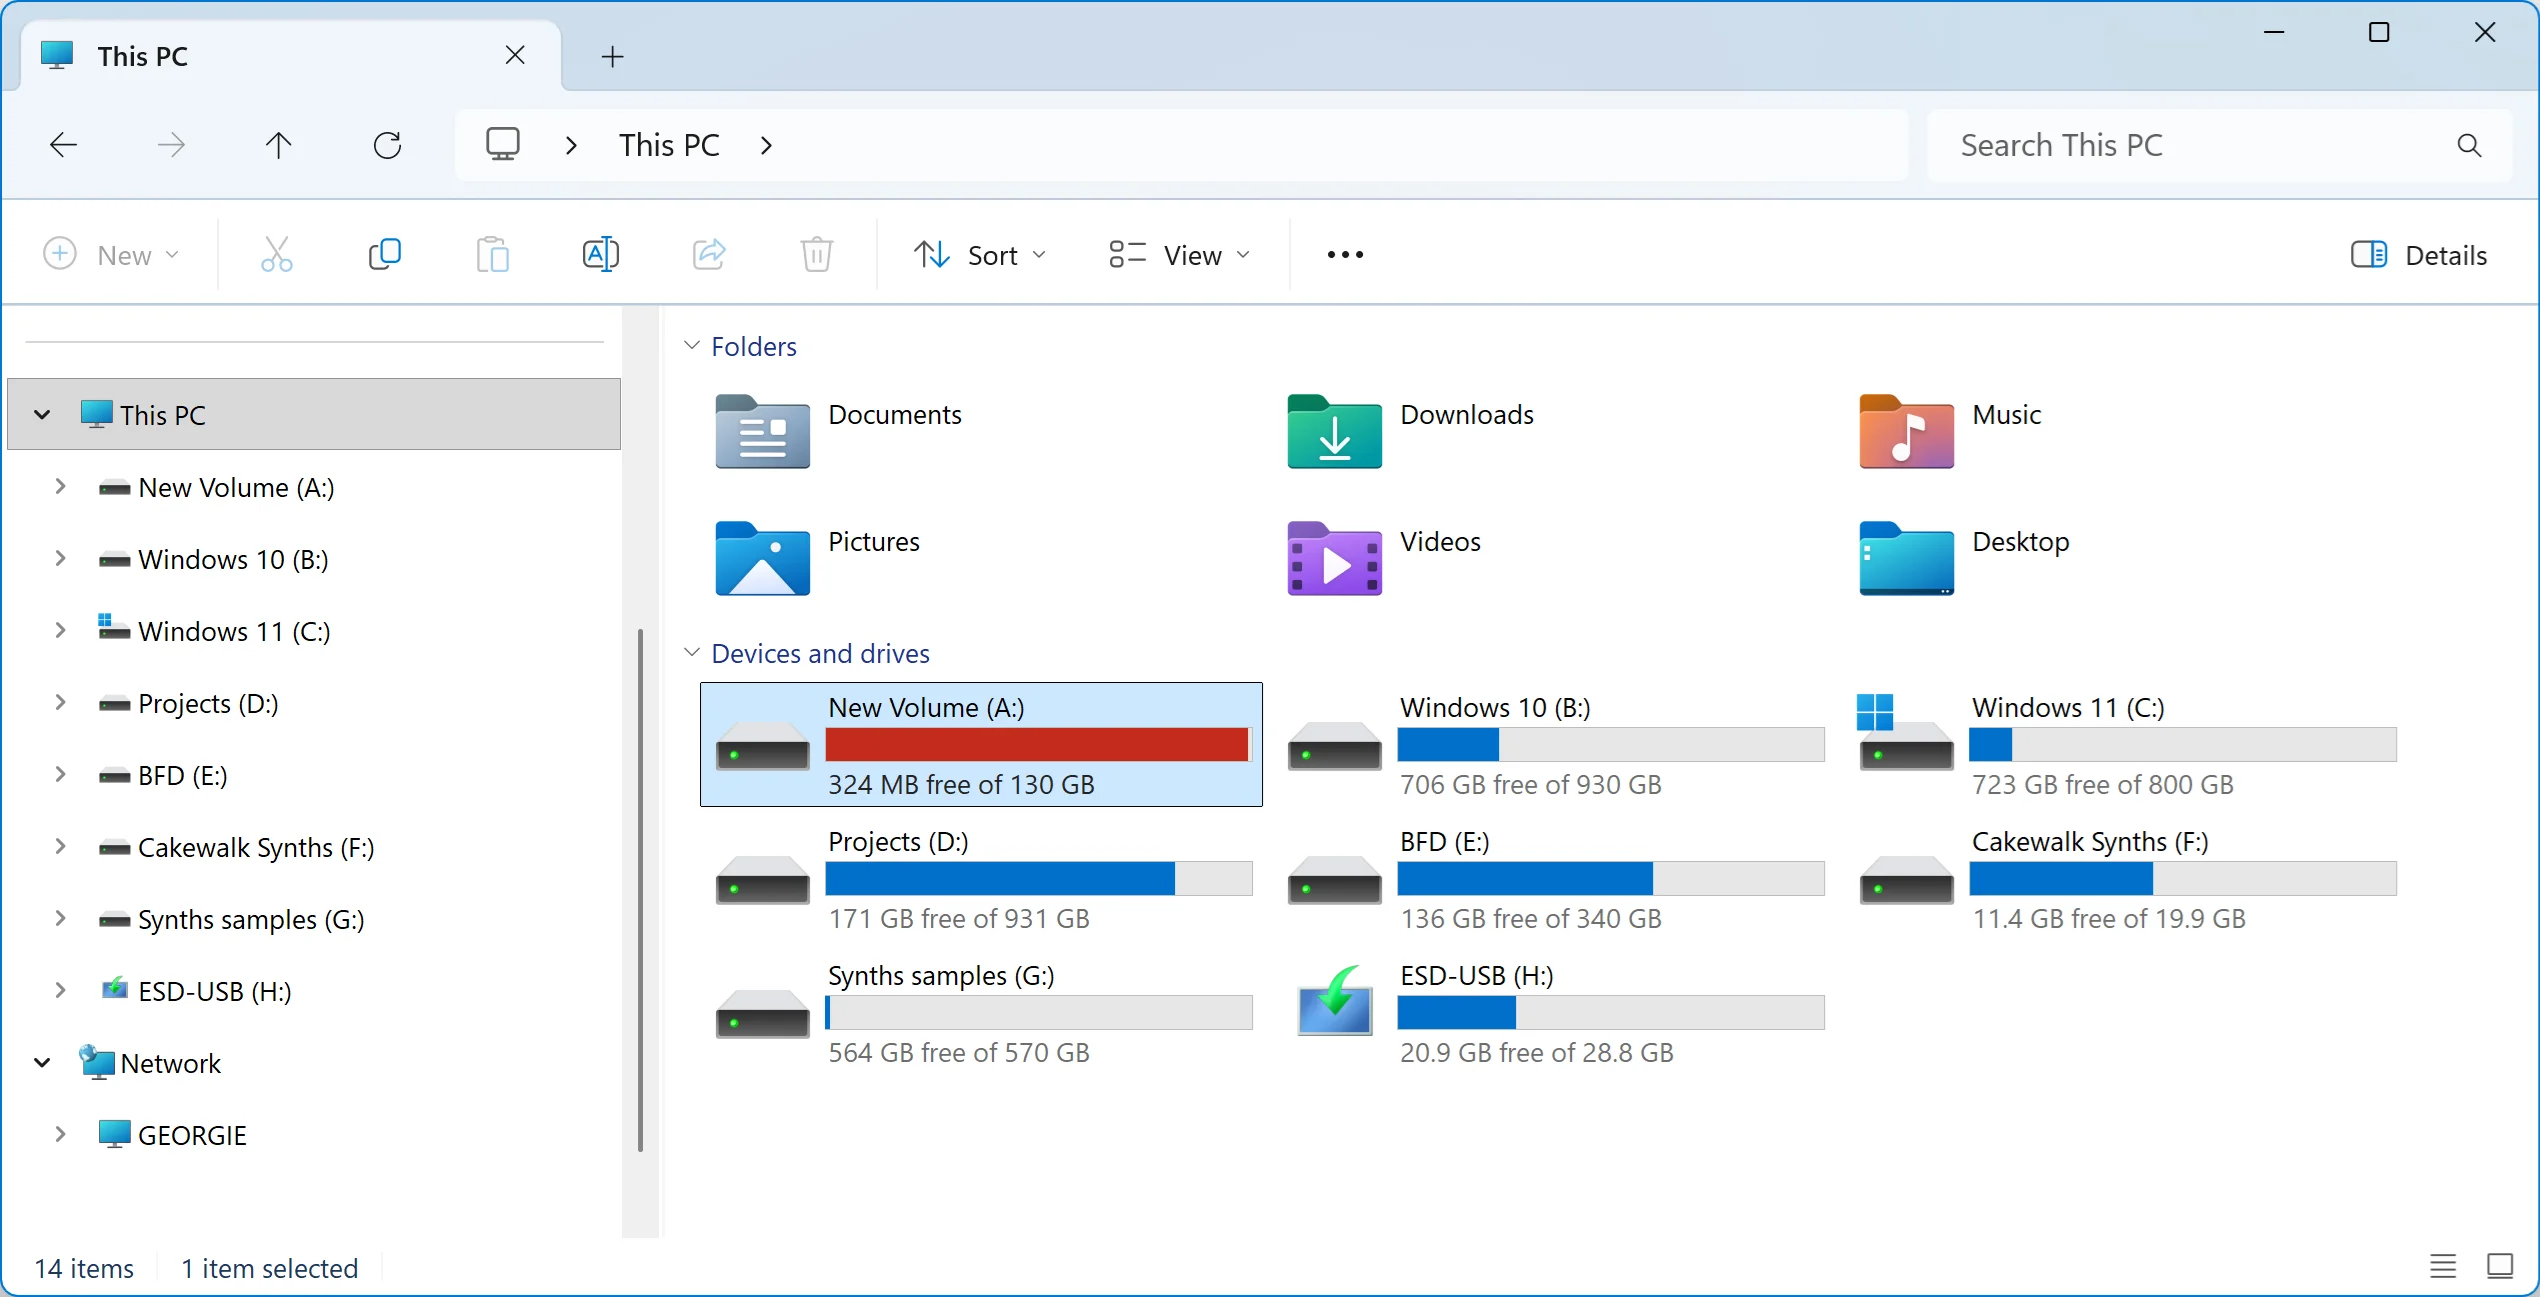Click the Projects (D:) usage bar
The width and height of the screenshot is (2540, 1297).
(x=1038, y=879)
